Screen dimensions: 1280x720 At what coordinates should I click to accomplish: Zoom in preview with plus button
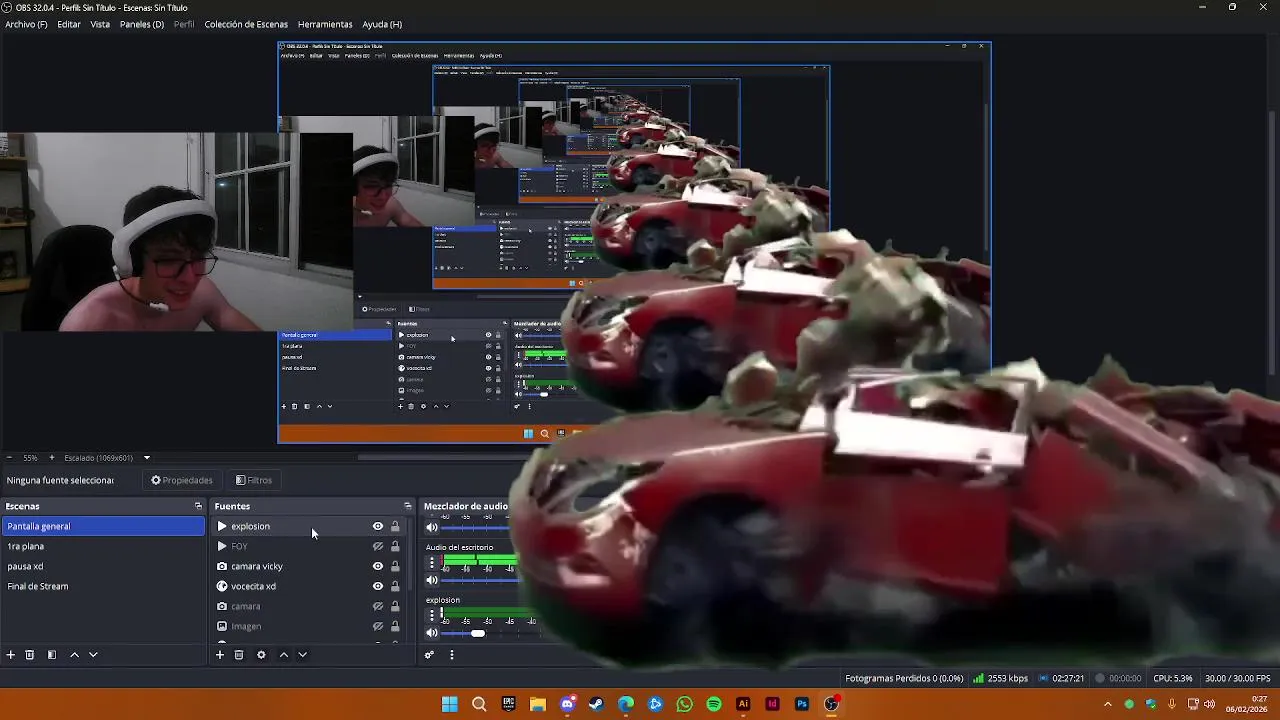click(52, 458)
